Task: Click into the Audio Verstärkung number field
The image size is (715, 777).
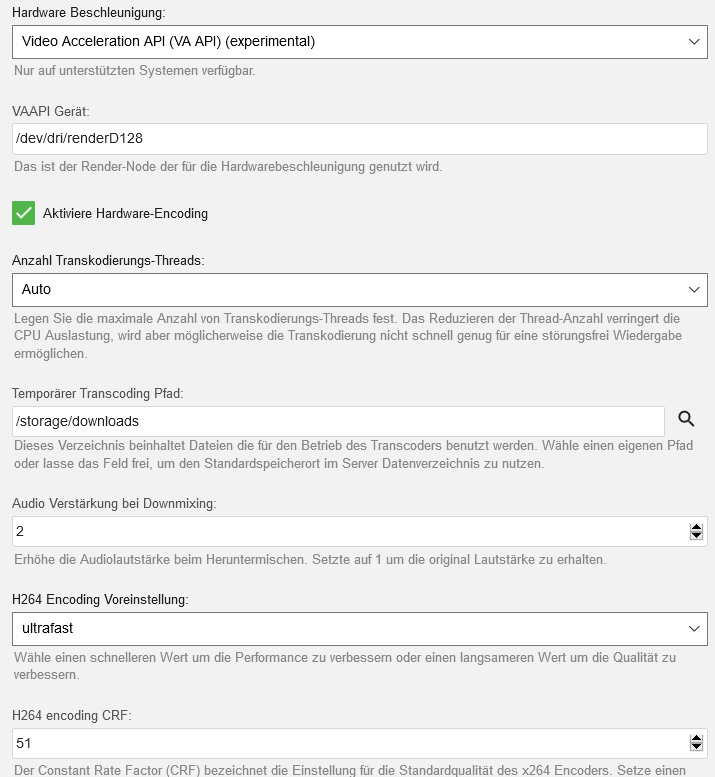Action: [x=350, y=532]
